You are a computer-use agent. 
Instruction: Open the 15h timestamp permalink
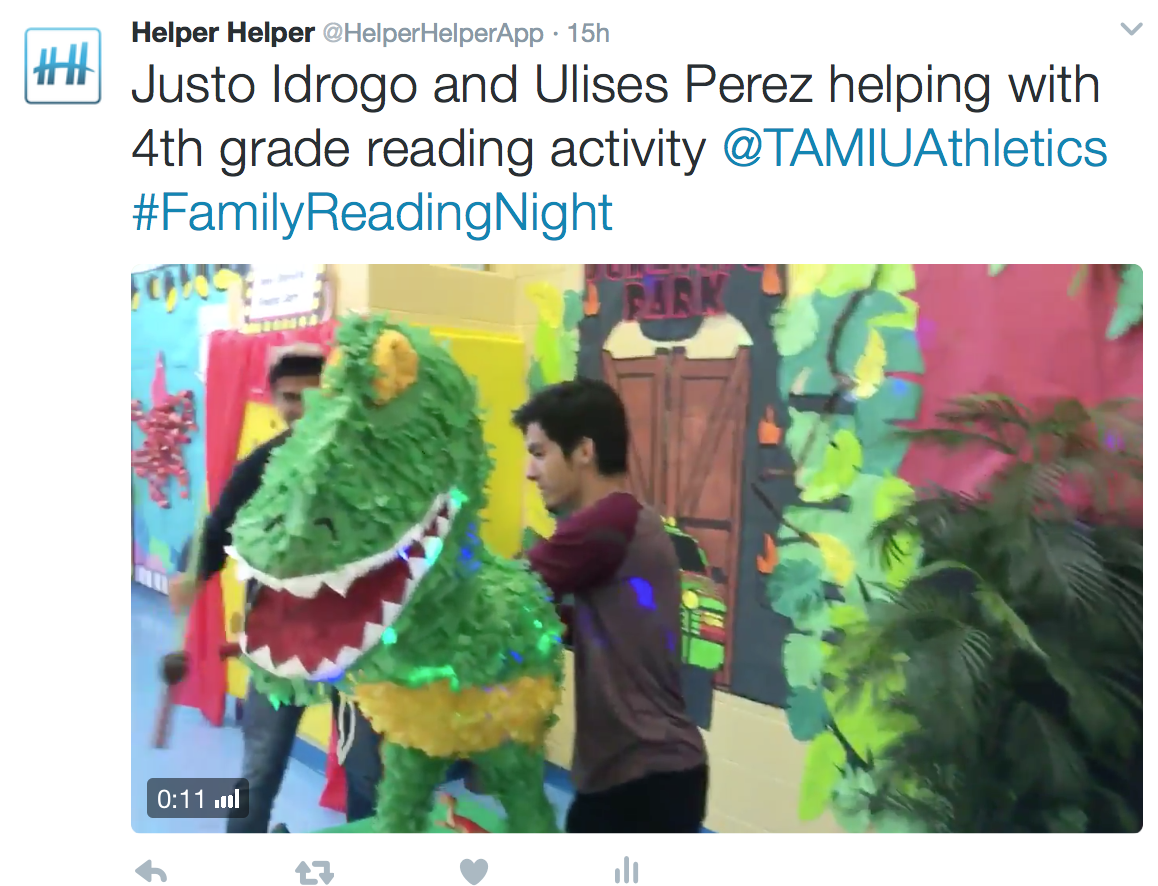point(588,33)
